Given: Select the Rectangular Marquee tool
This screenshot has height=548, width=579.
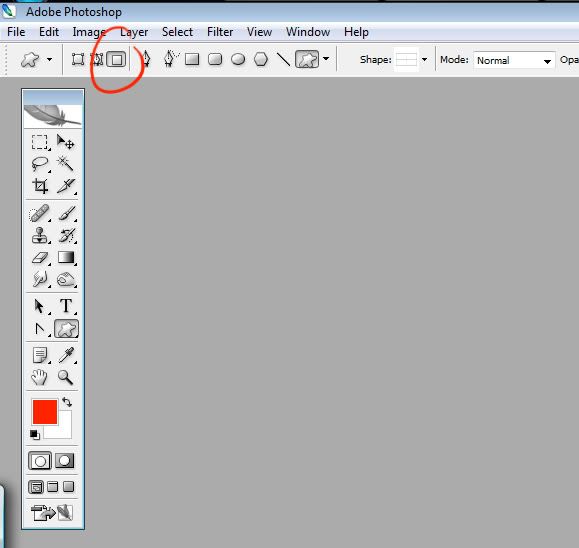Looking at the screenshot, I should (40, 142).
